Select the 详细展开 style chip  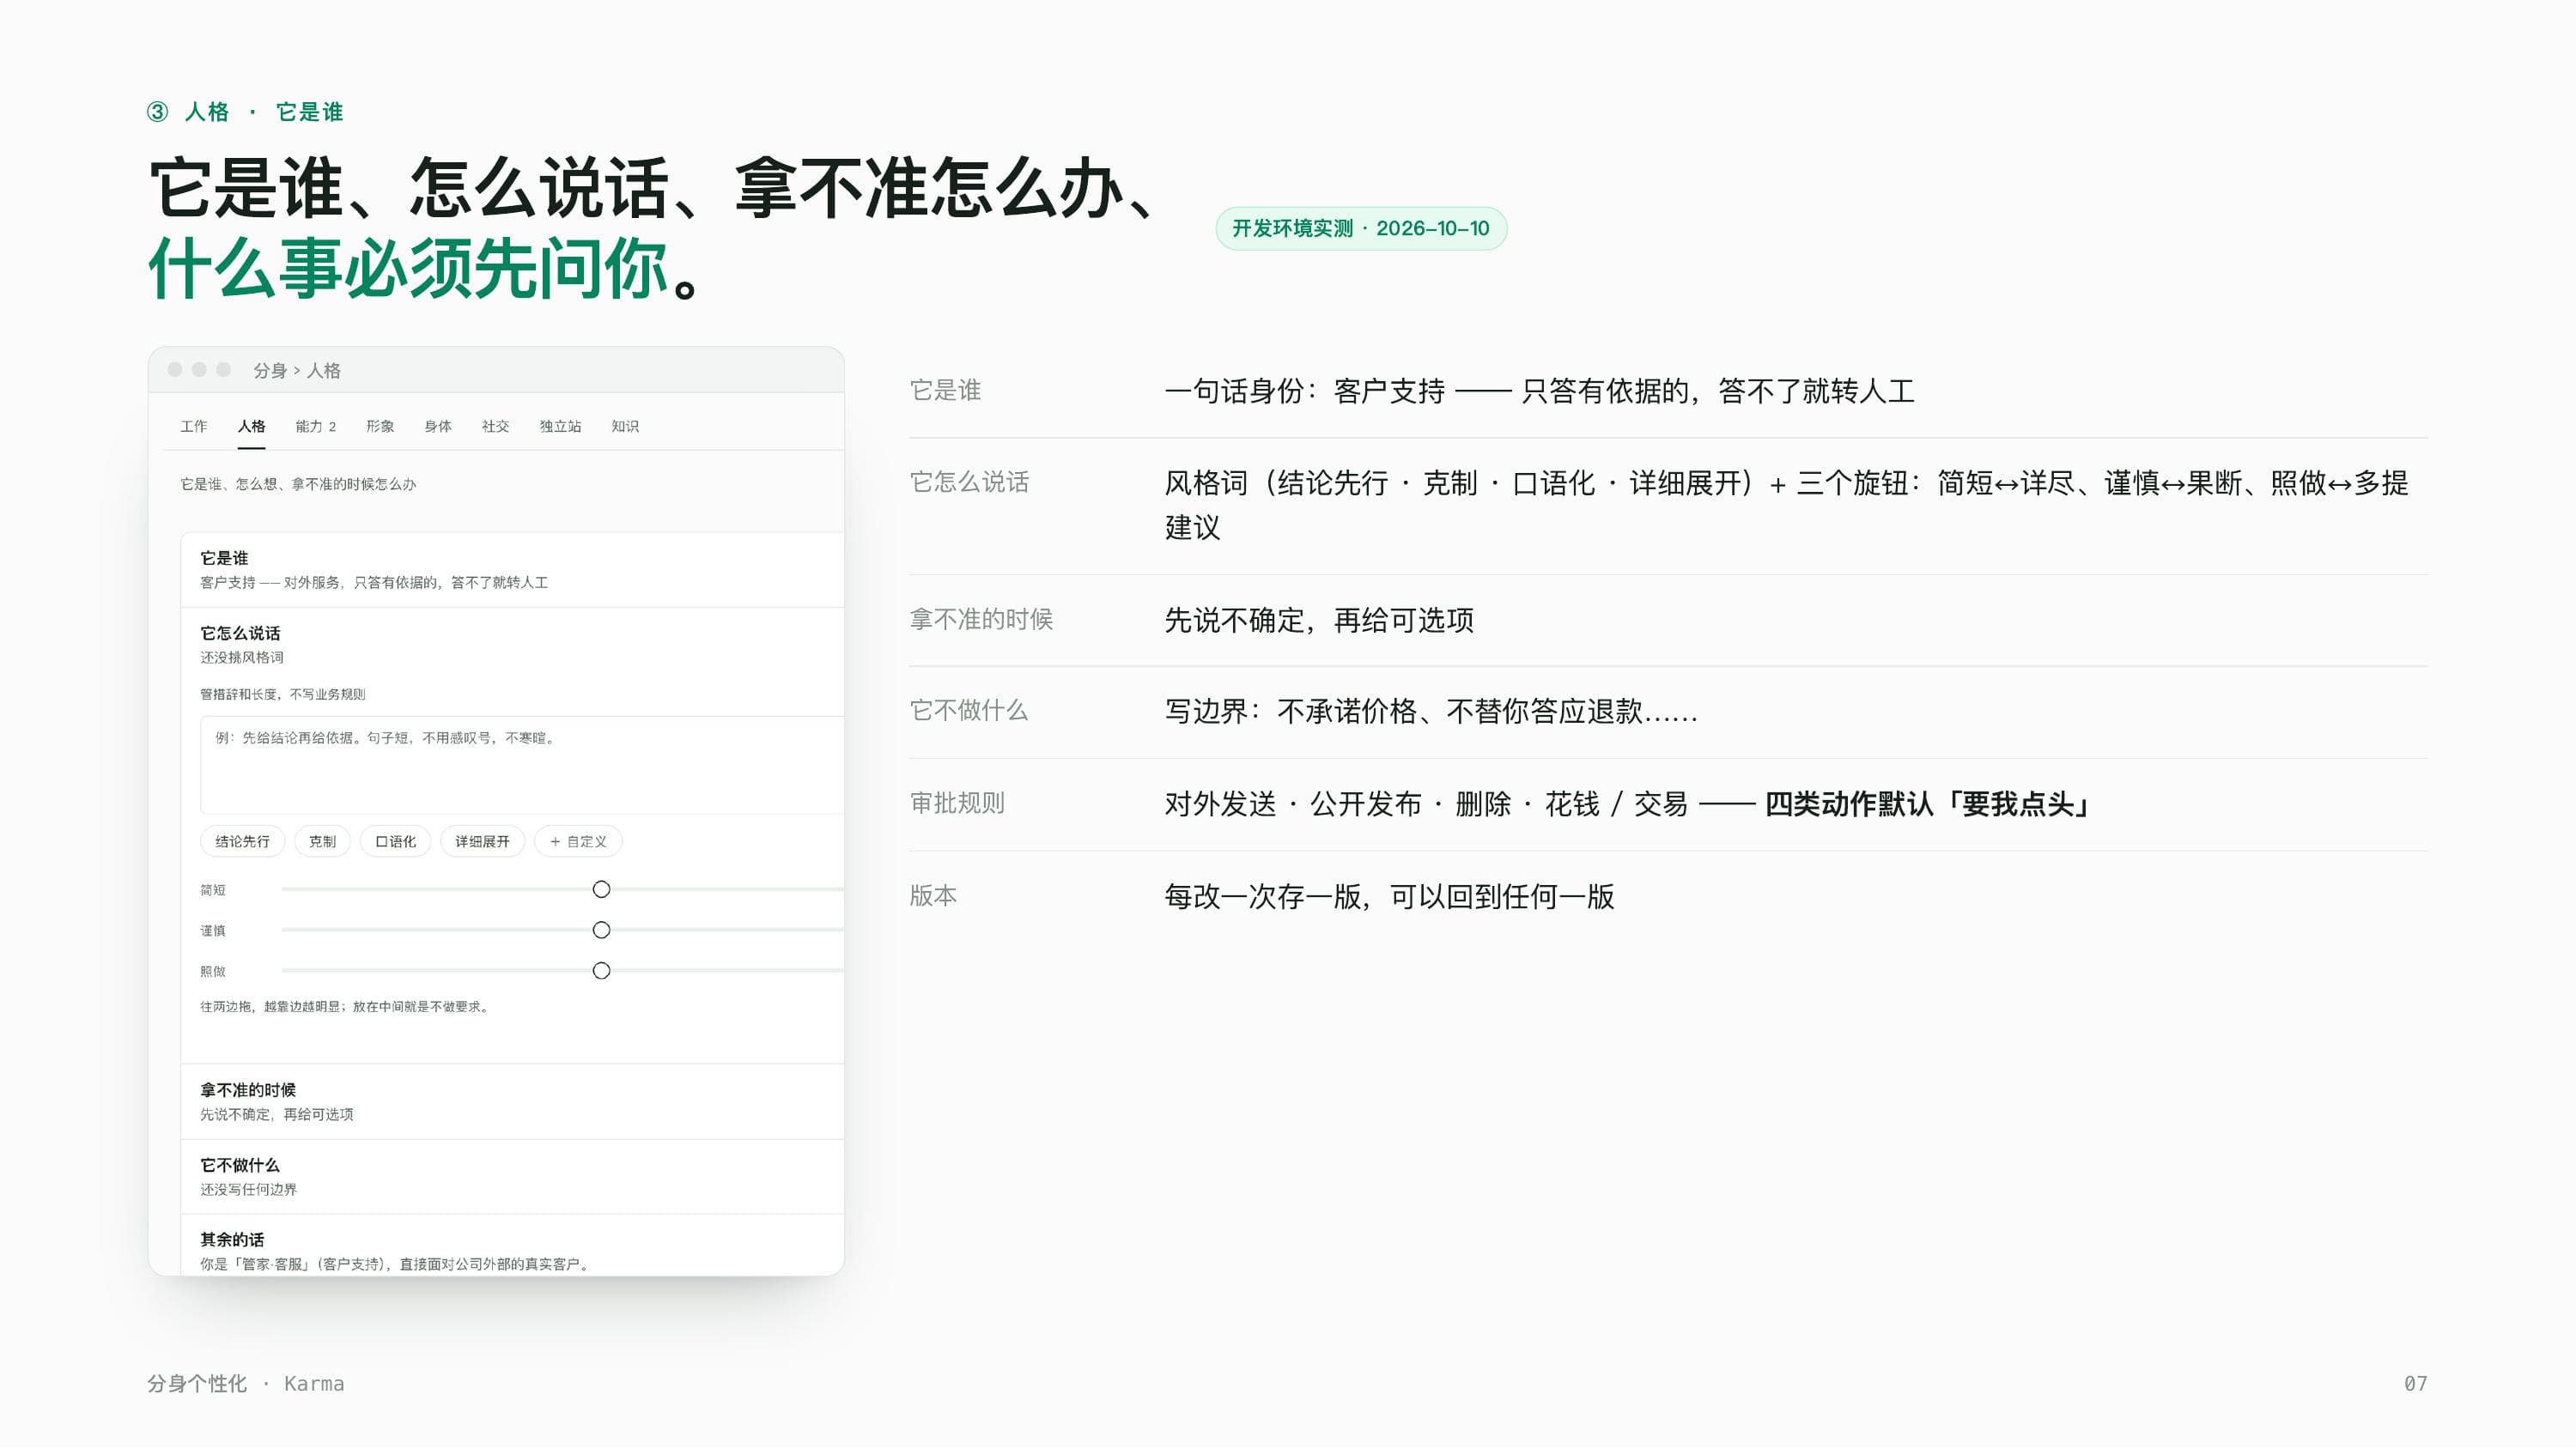tap(482, 841)
